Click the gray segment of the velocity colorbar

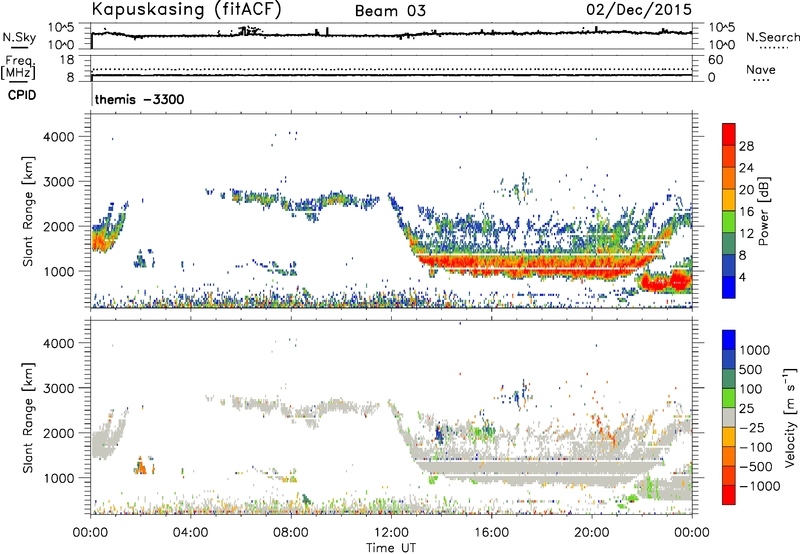click(729, 417)
